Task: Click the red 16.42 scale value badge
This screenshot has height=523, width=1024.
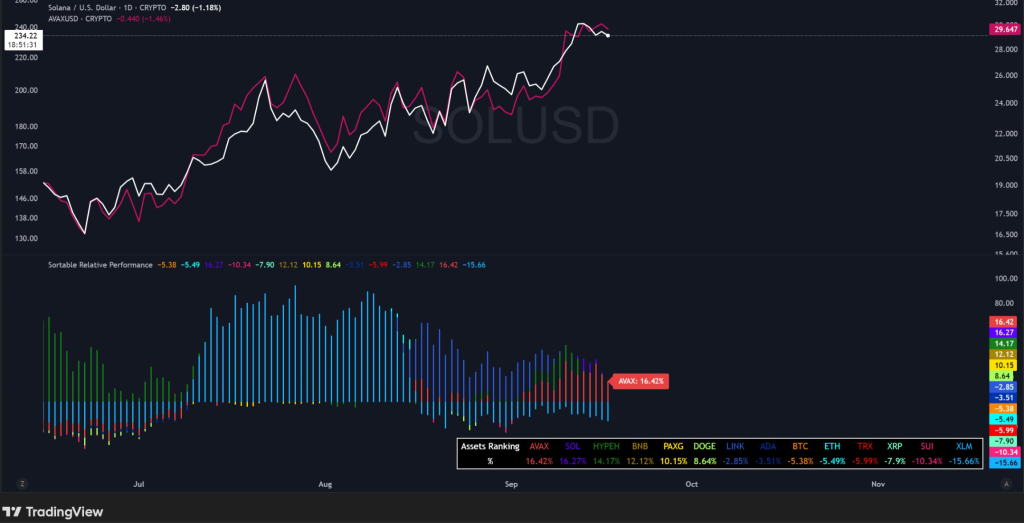Action: (x=1003, y=322)
